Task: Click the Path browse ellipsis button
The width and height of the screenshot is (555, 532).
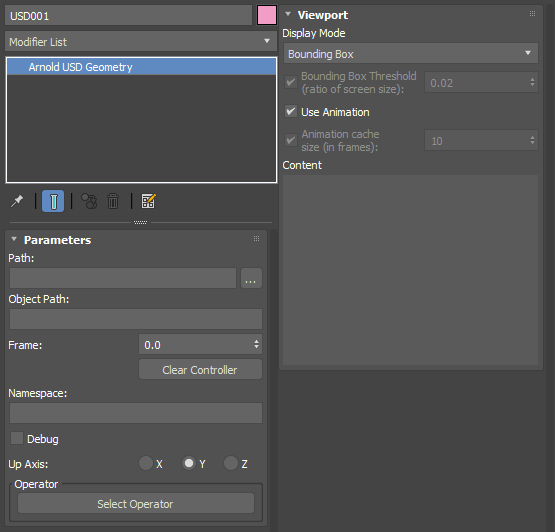Action: pos(251,278)
